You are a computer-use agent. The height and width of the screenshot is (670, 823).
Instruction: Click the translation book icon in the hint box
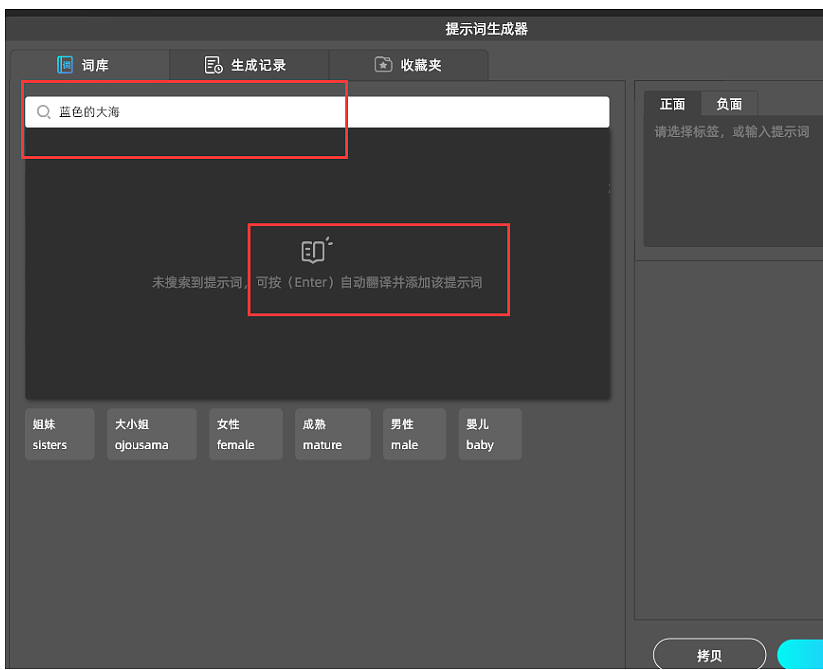tap(314, 249)
